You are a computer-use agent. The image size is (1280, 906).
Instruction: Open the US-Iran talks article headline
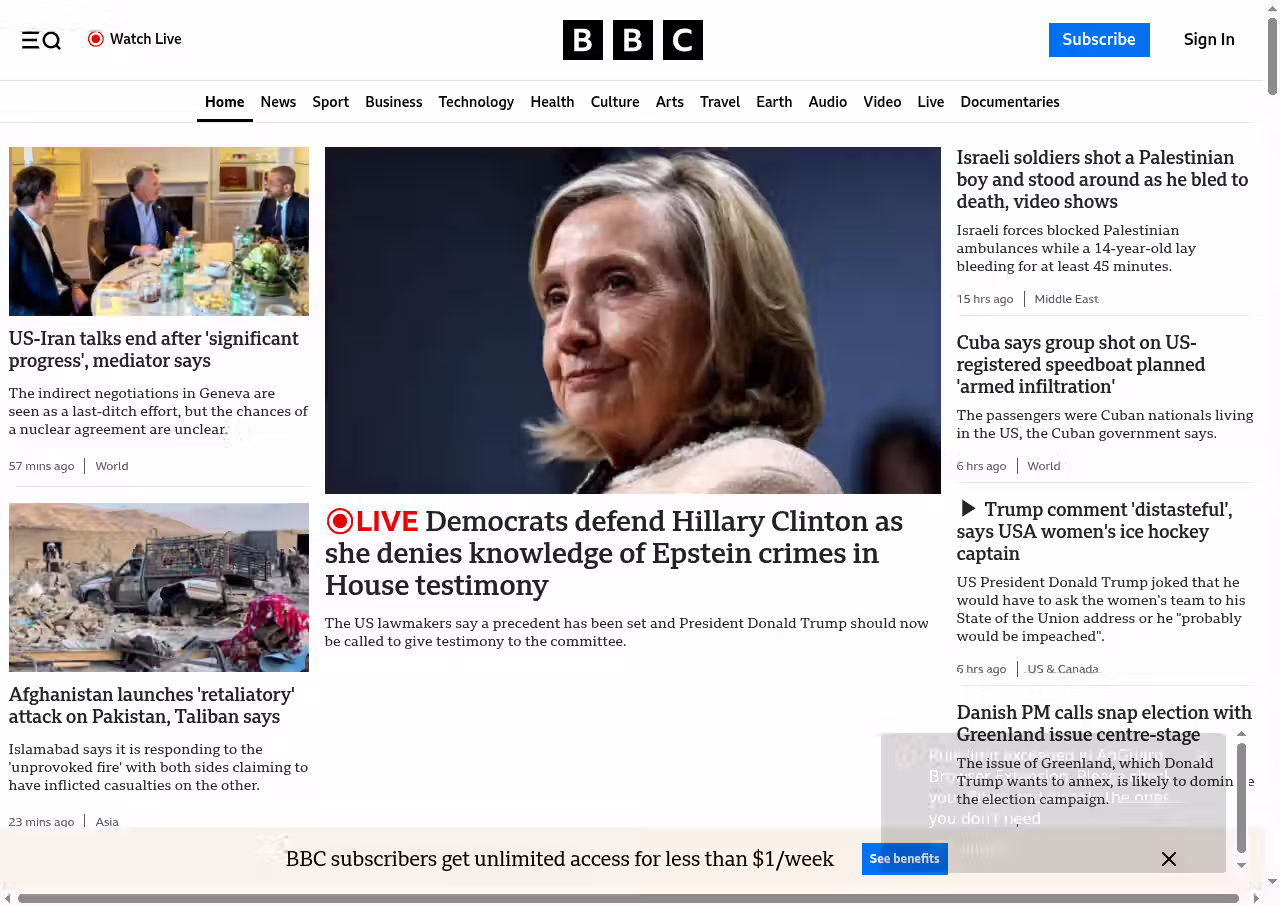(154, 349)
